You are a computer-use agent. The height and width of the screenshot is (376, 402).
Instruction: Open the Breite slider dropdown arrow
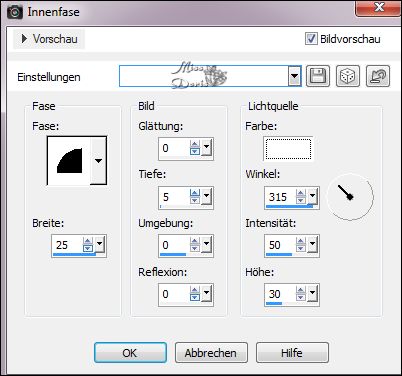click(x=100, y=244)
